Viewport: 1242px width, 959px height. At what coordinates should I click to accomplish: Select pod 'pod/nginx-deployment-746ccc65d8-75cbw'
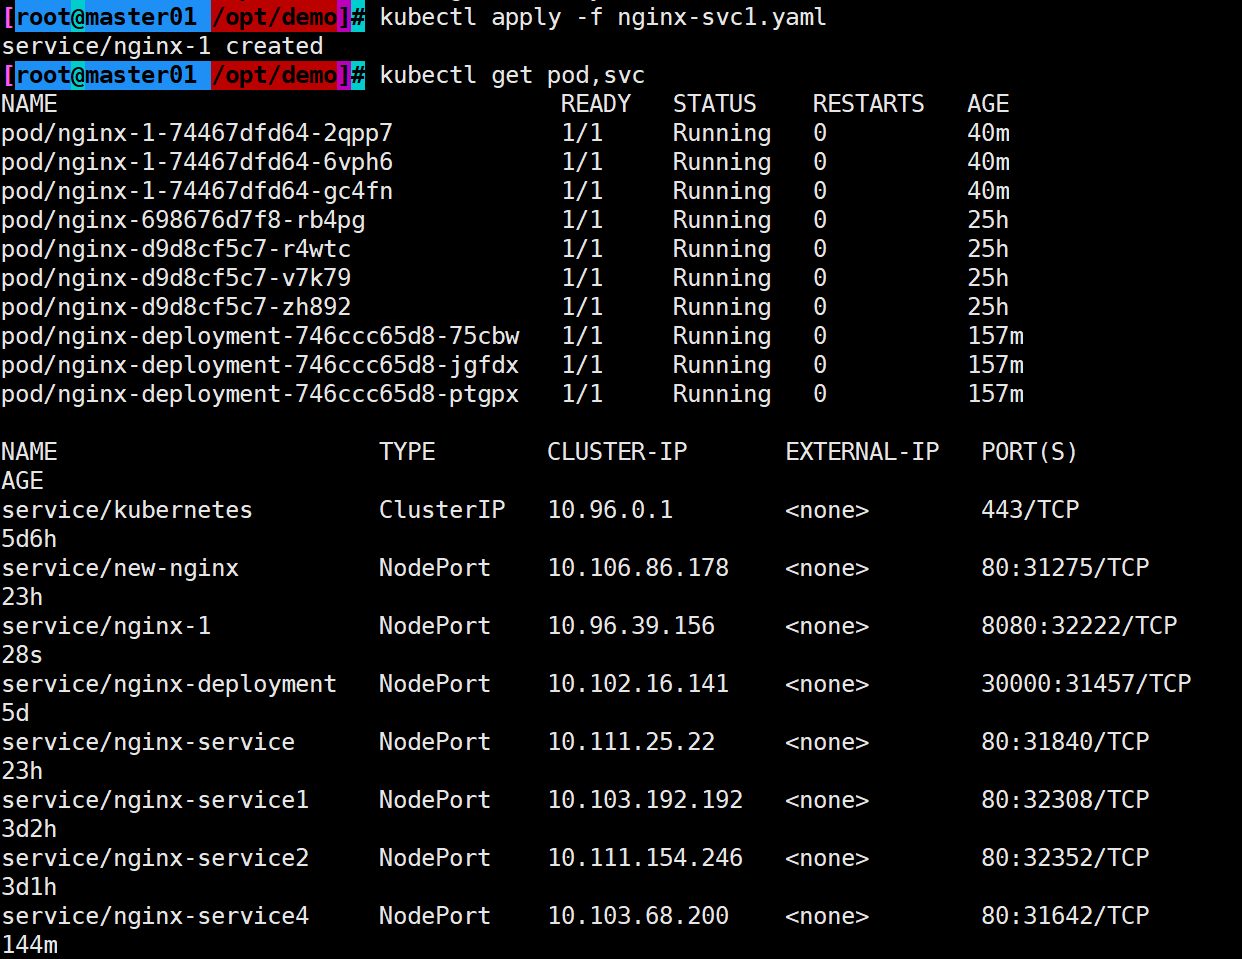(x=260, y=336)
